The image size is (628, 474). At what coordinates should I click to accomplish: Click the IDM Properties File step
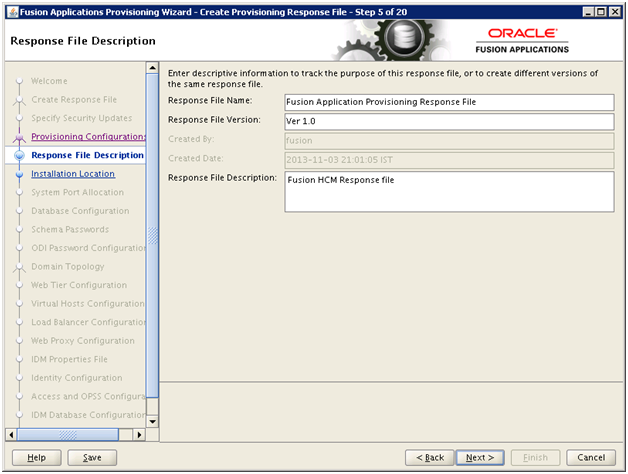tap(69, 359)
